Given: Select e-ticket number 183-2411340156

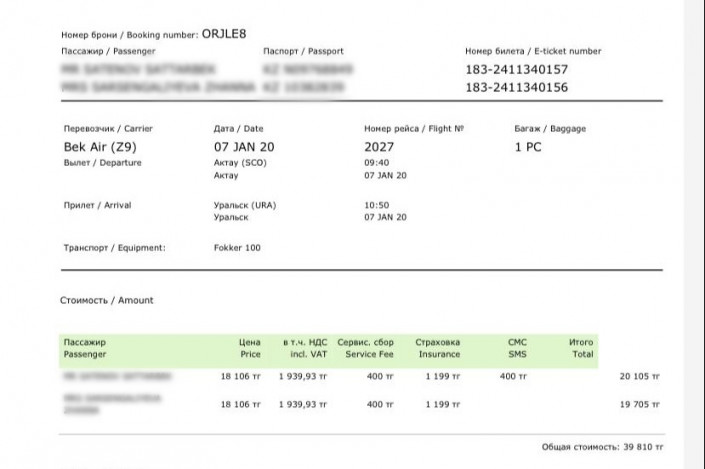Looking at the screenshot, I should coord(516,88).
